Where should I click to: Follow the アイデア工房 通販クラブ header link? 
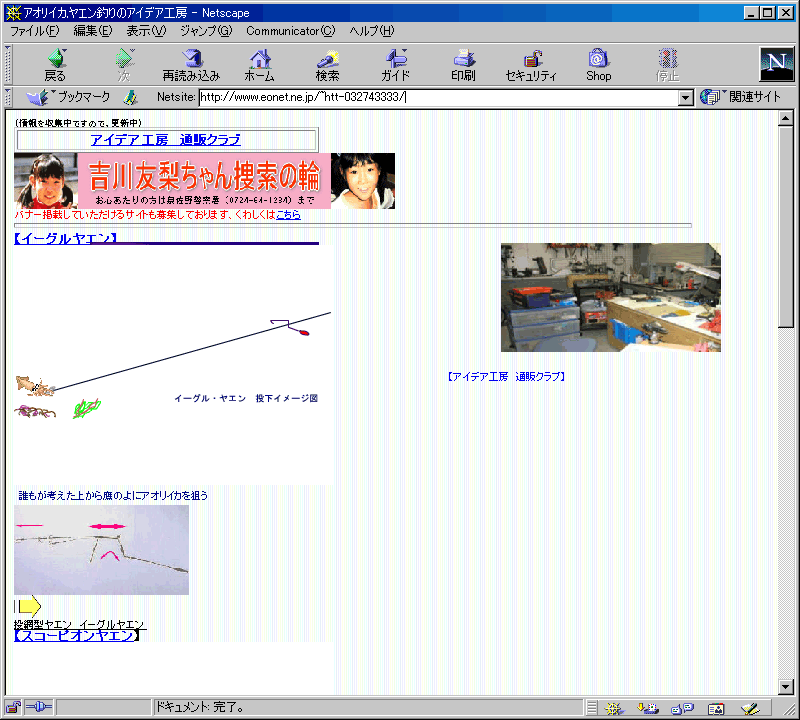[166, 140]
